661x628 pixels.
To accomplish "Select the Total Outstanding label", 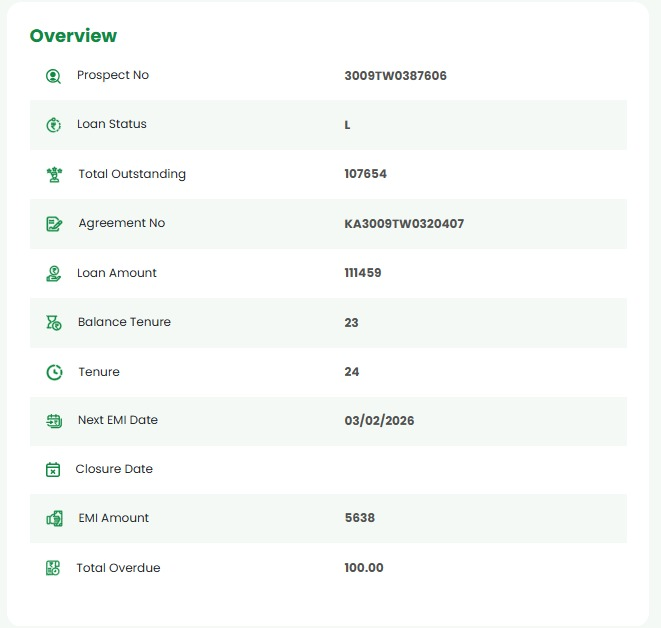I will 132,174.
